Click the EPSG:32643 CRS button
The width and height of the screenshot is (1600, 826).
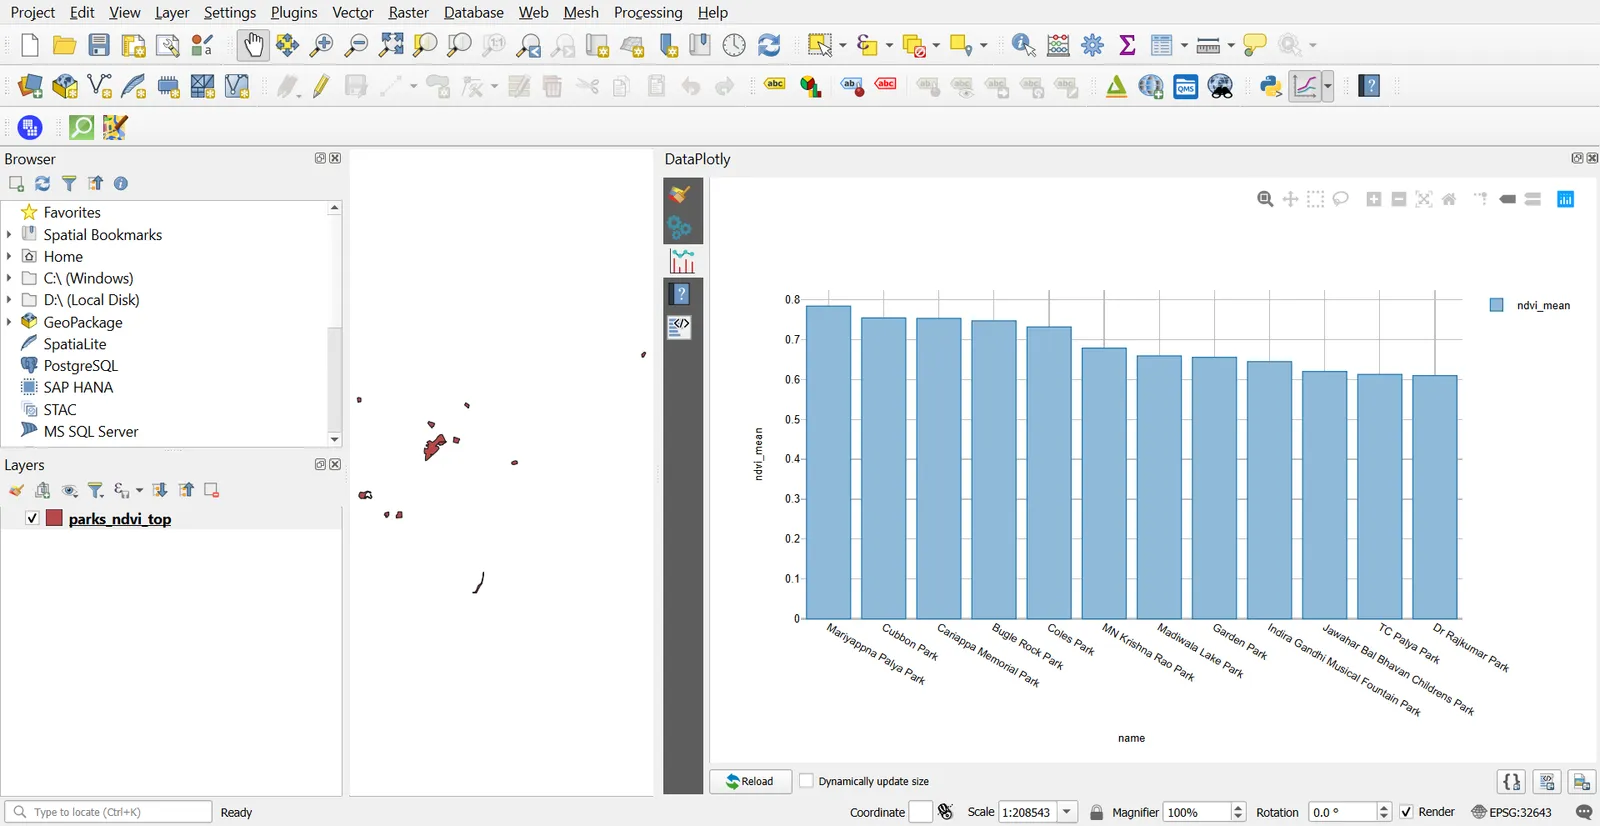[x=1512, y=812]
